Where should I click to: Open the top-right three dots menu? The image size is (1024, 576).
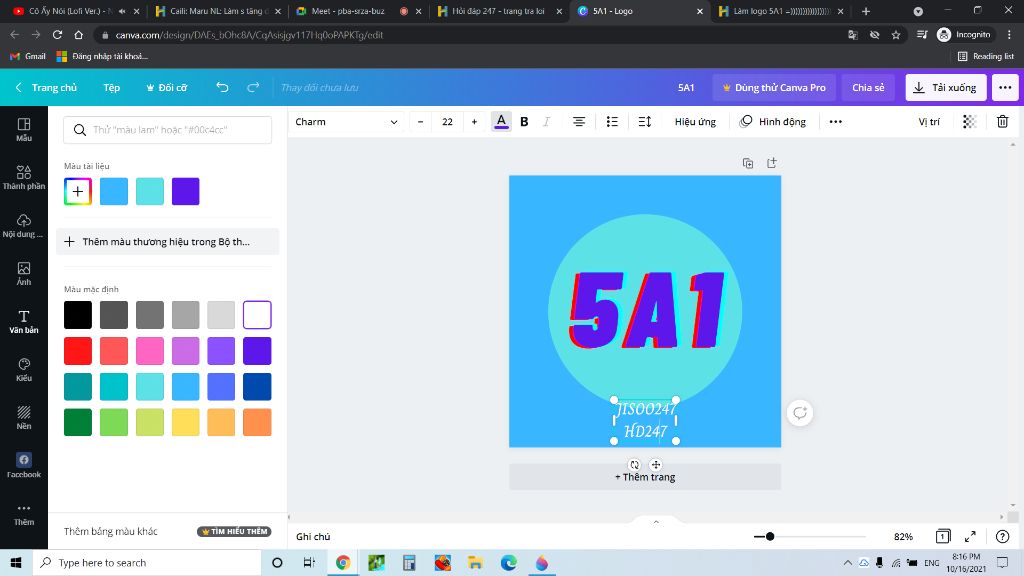click(1005, 88)
